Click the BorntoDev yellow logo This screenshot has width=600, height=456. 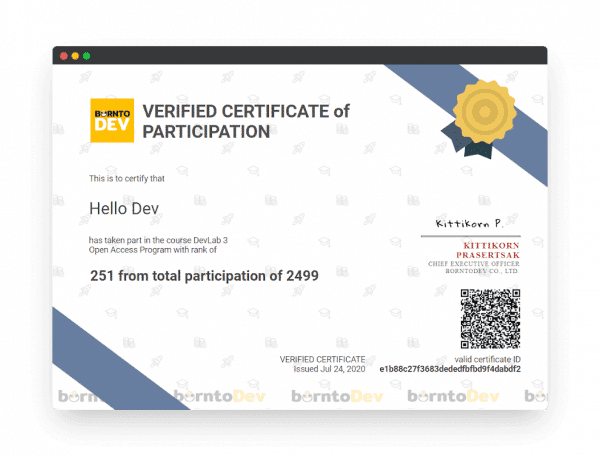[x=112, y=120]
